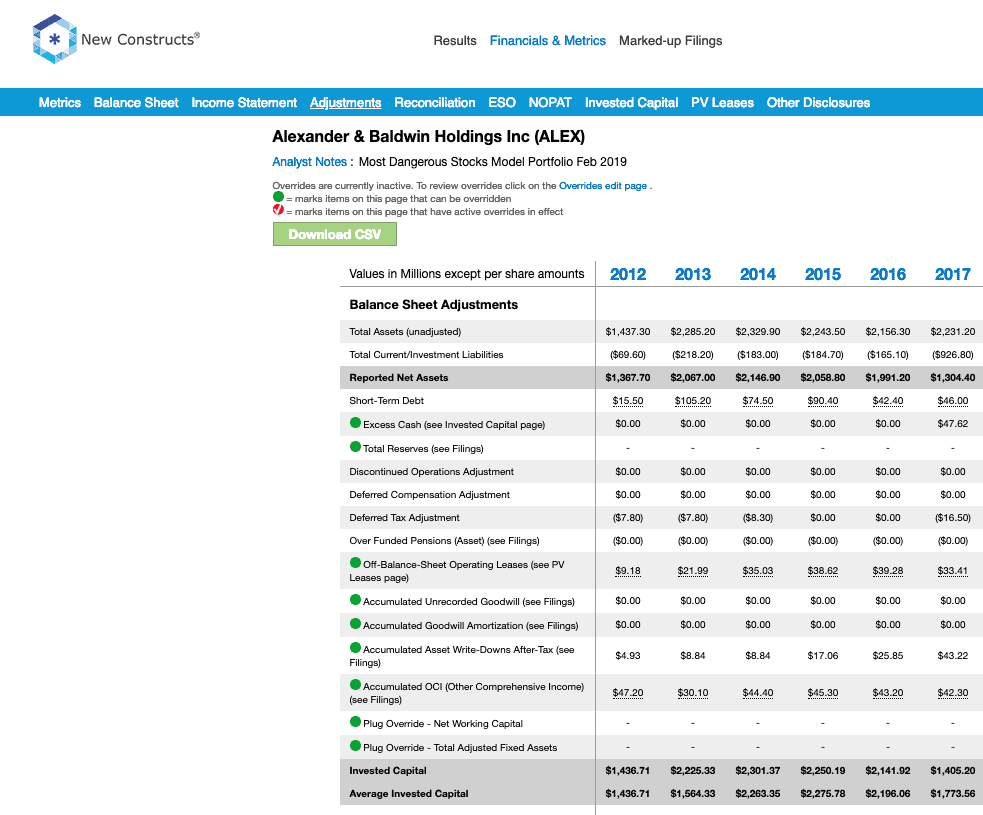983x815 pixels.
Task: Click green dot beside Plug Override Total Adjusted Fixed Assets
Action: point(355,745)
